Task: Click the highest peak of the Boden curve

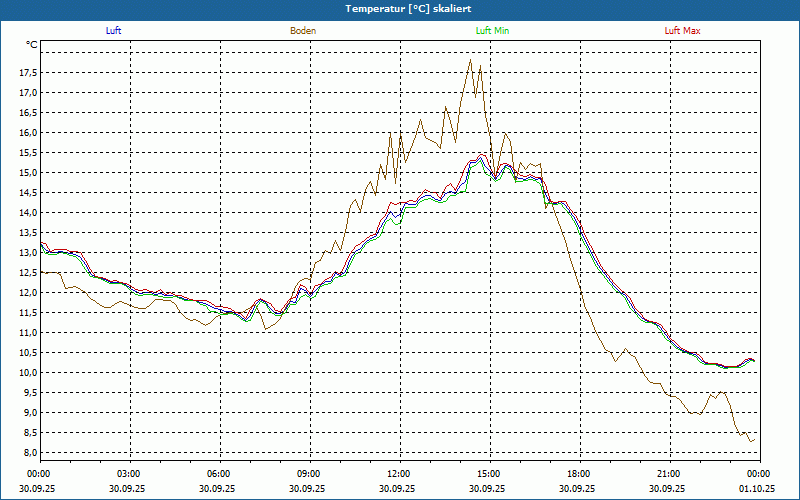Action: pos(470,60)
